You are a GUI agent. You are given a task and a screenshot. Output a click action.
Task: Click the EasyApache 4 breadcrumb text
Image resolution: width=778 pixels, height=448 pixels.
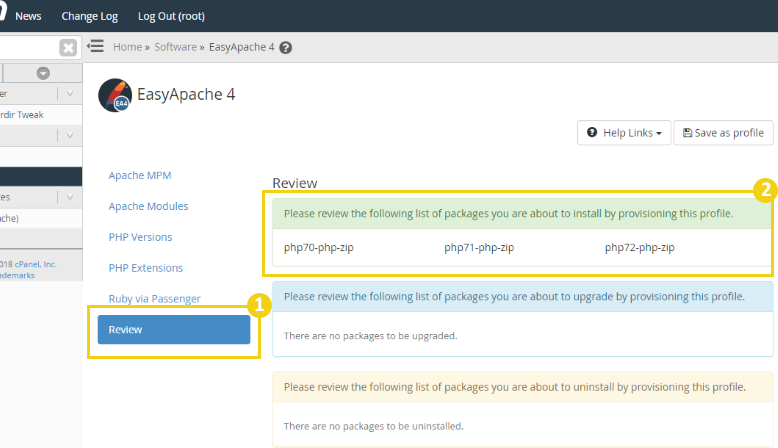242,47
